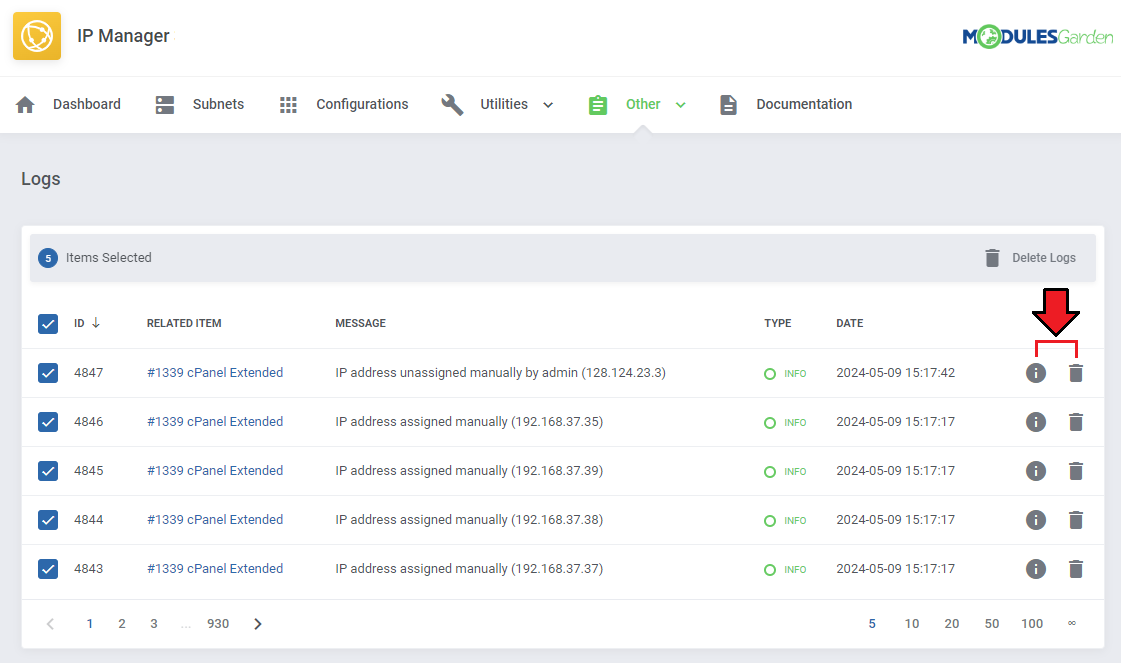Expand the Other dropdown chevron

click(681, 105)
